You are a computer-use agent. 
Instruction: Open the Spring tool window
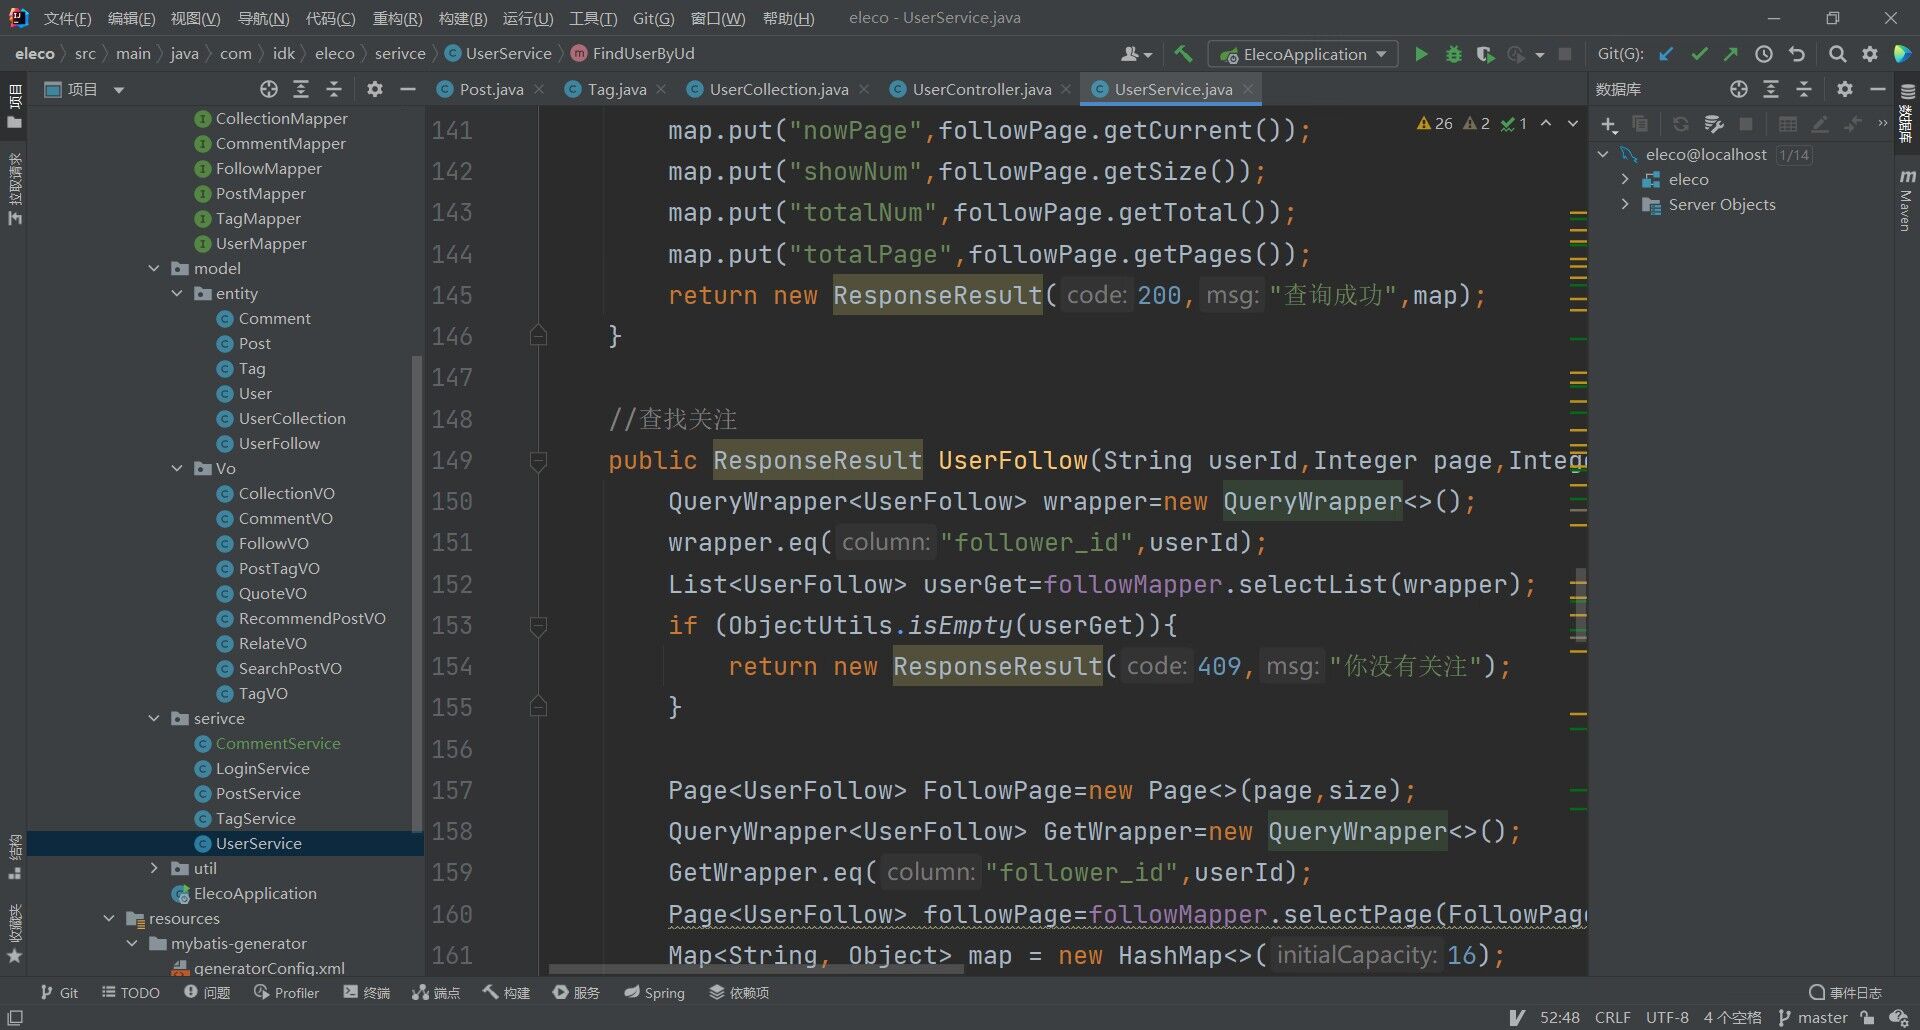click(654, 992)
